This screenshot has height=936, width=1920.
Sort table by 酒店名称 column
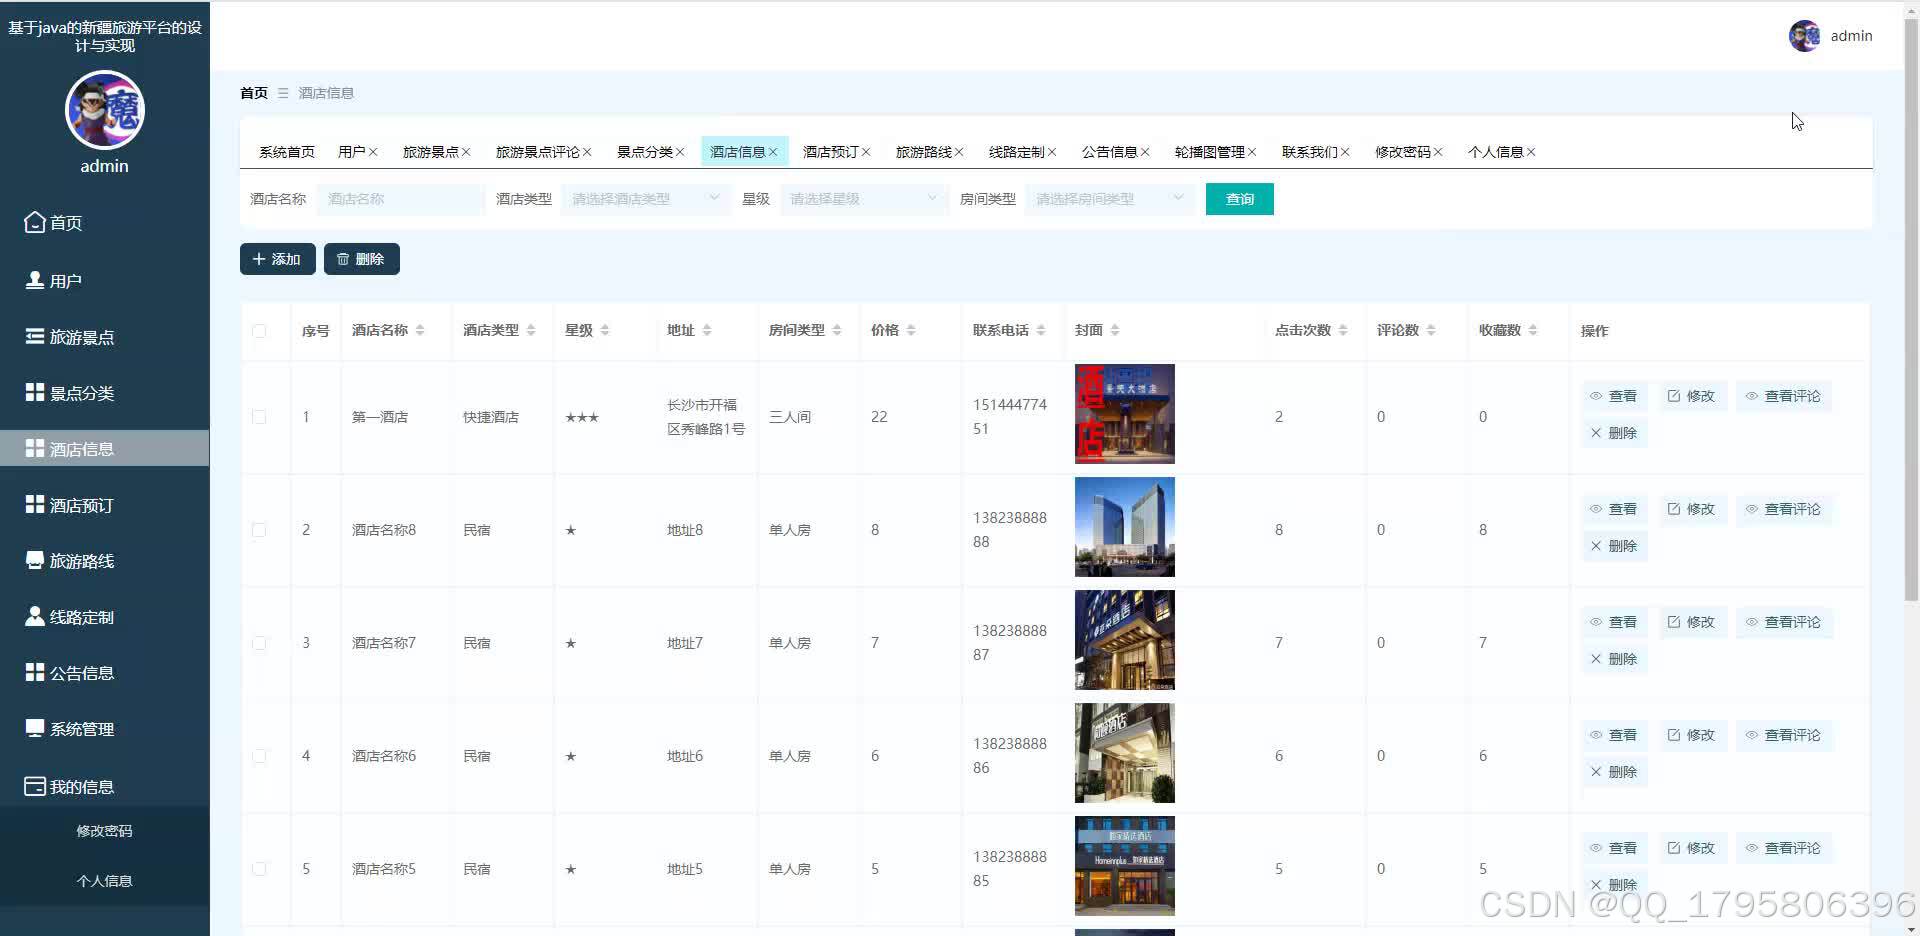click(x=420, y=330)
